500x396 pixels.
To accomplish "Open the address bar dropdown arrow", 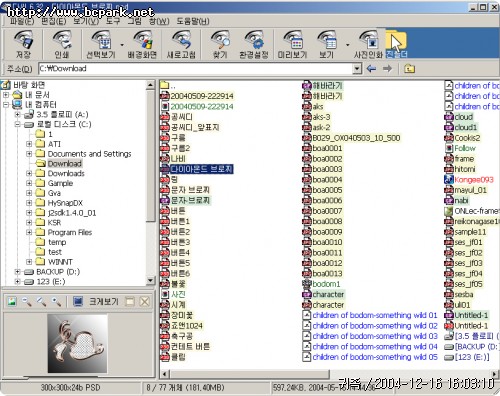I will point(357,69).
